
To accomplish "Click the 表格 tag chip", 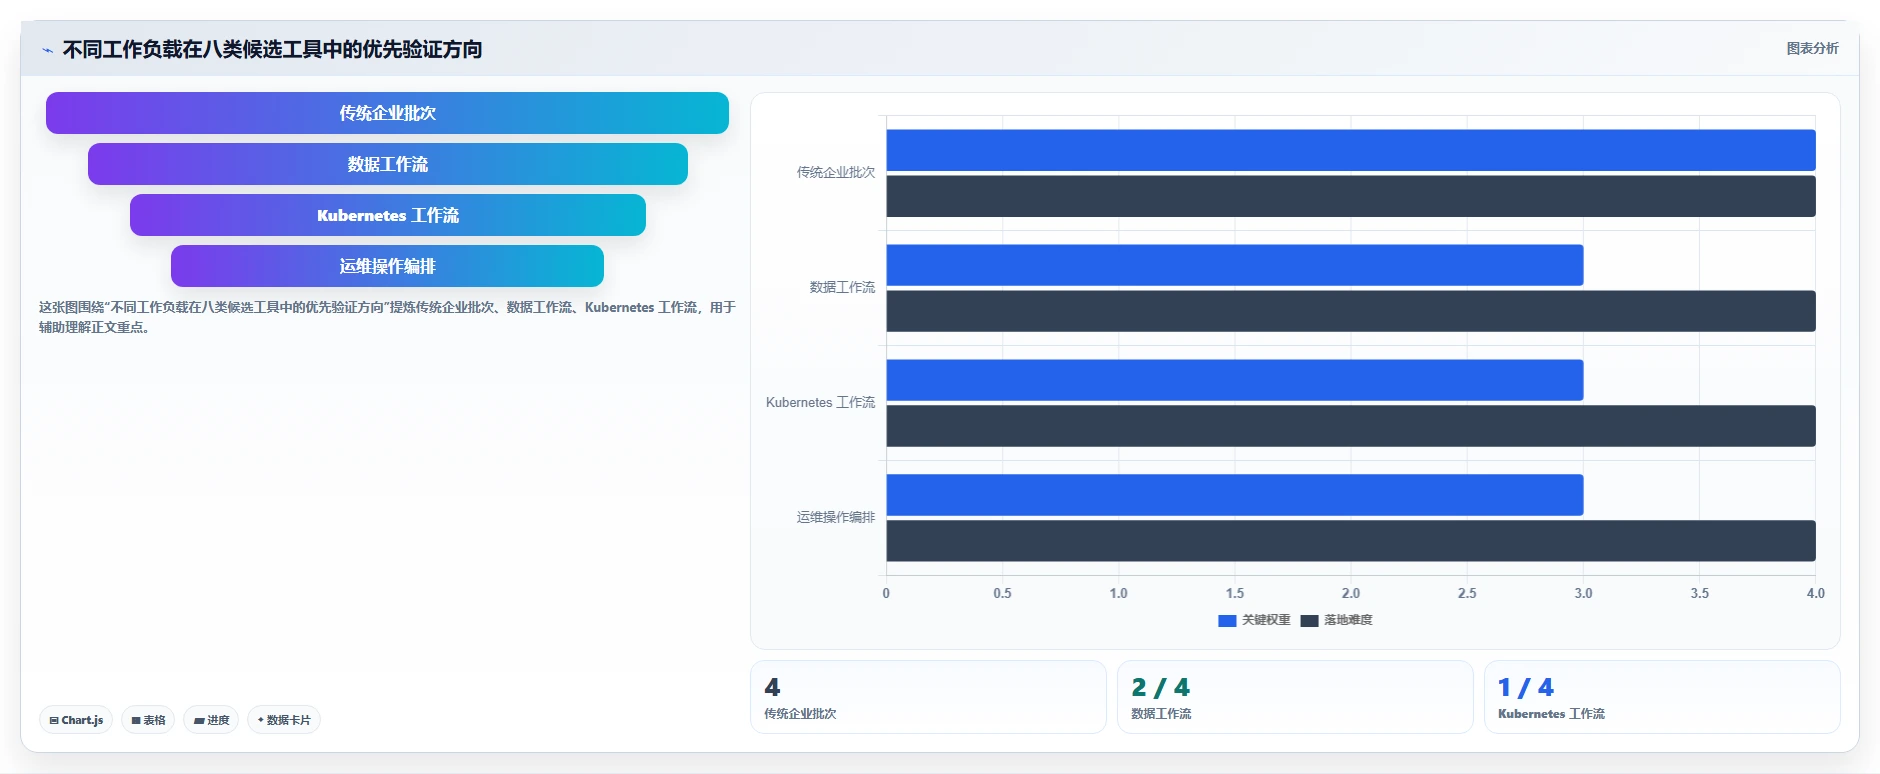I will 148,720.
